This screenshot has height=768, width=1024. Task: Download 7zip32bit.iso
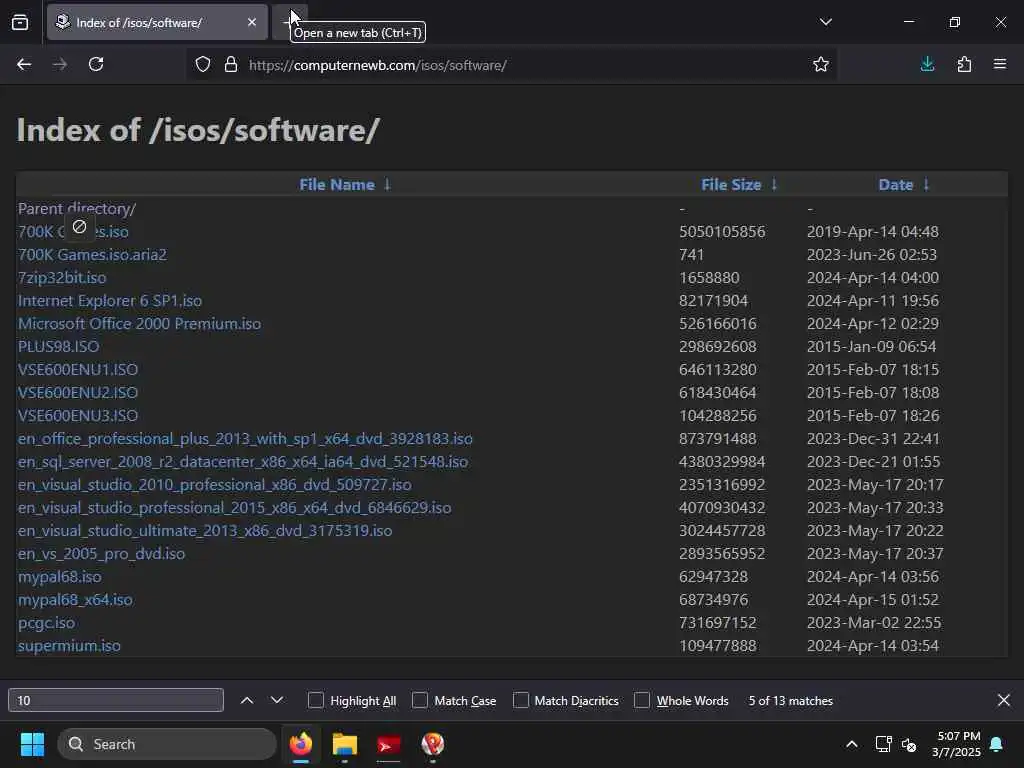(62, 278)
